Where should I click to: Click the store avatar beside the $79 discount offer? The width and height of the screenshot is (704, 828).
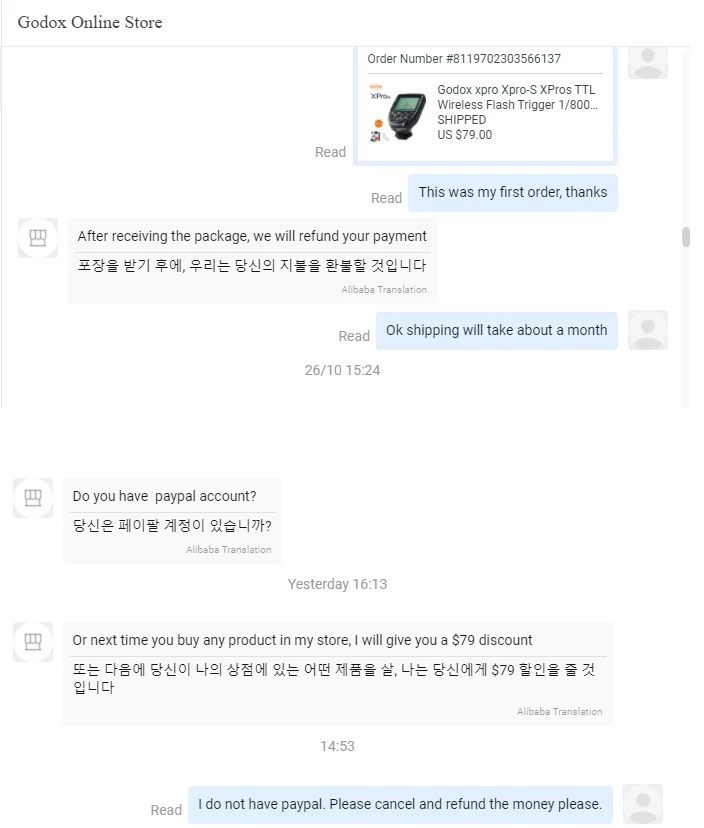[33, 641]
